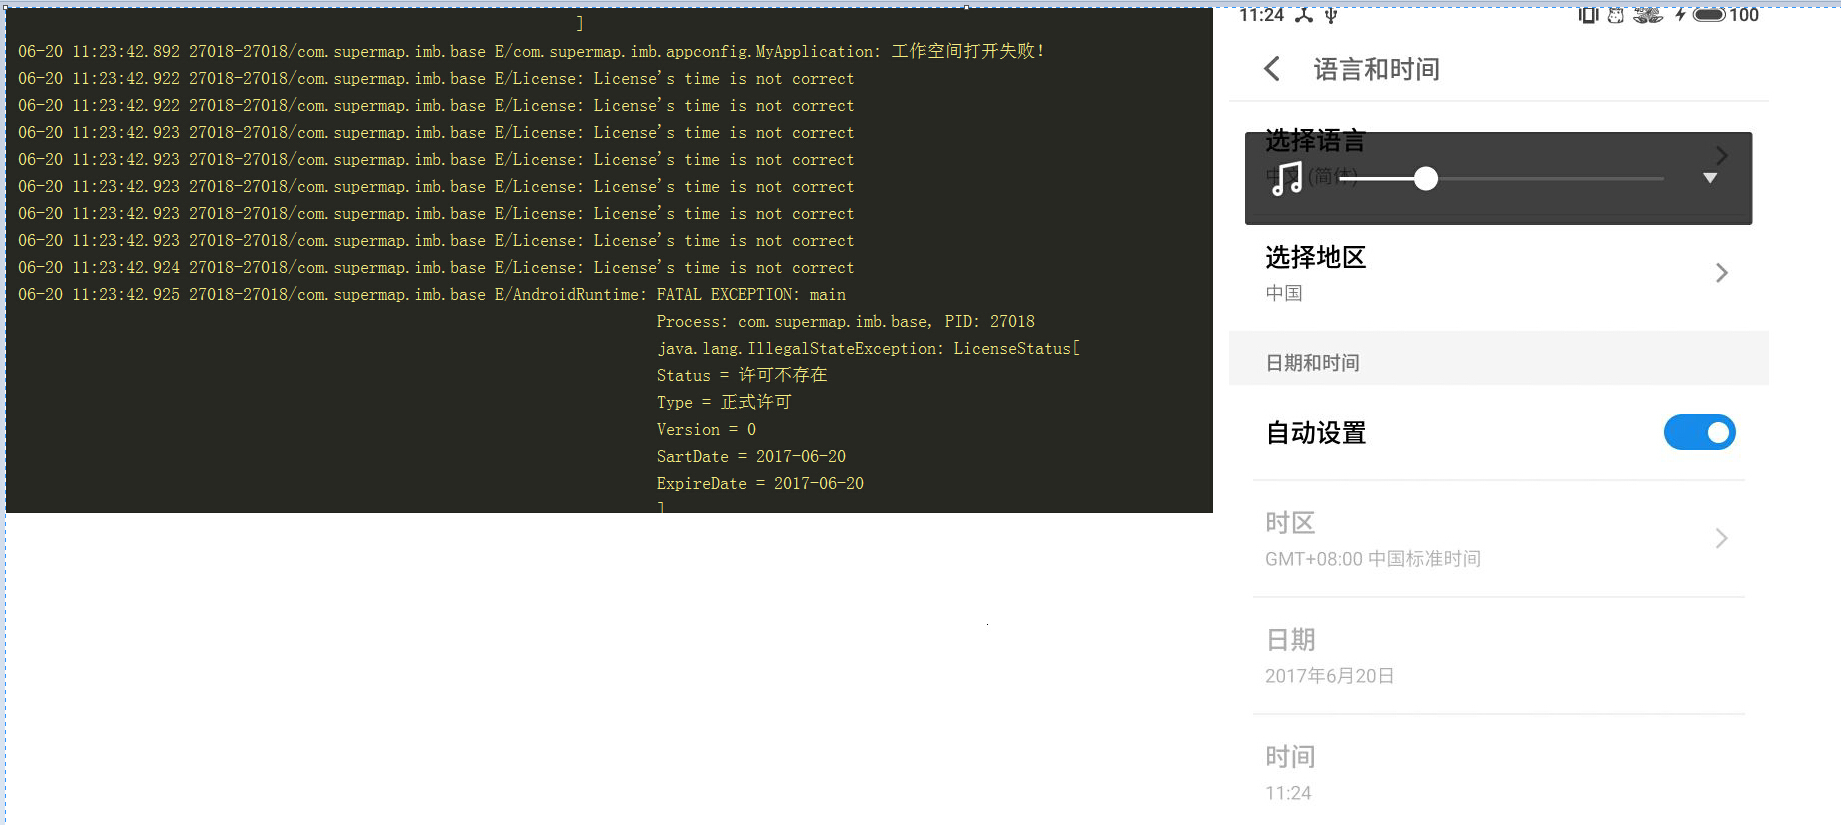Tap the 自动设置 label
This screenshot has width=1841, height=825.
coord(1316,433)
